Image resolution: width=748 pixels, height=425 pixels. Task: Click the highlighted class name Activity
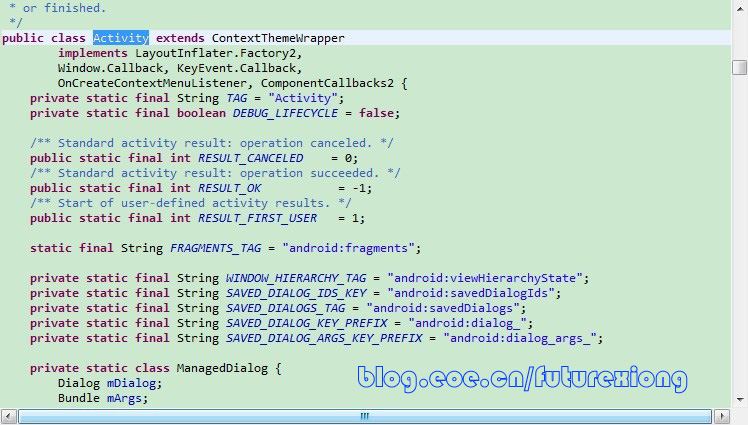coord(121,38)
